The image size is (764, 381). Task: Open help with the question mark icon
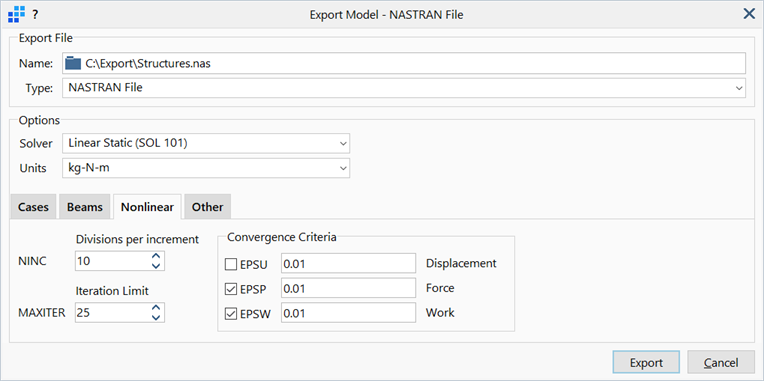pyautogui.click(x=35, y=15)
